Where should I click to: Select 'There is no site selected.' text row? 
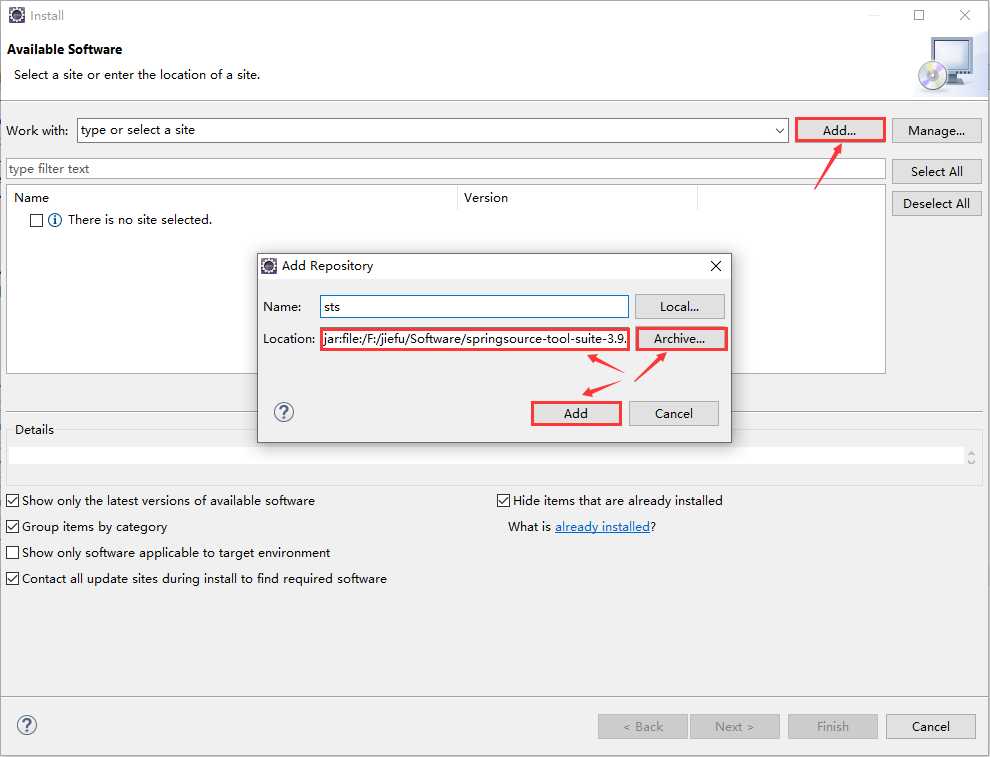click(140, 220)
